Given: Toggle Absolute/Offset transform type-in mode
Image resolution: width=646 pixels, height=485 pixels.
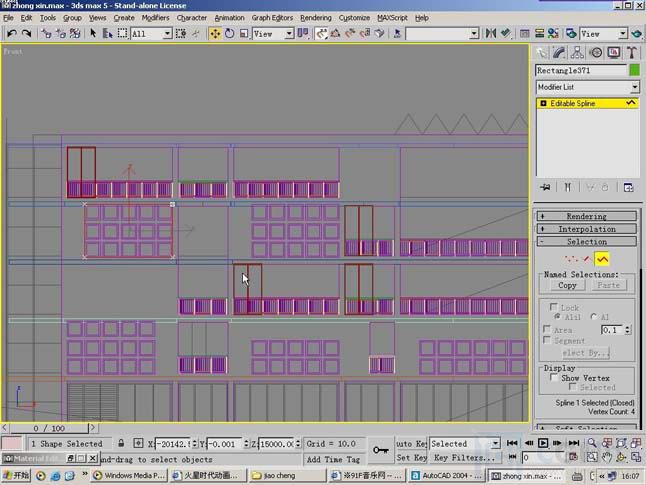Looking at the screenshot, I should [138, 443].
